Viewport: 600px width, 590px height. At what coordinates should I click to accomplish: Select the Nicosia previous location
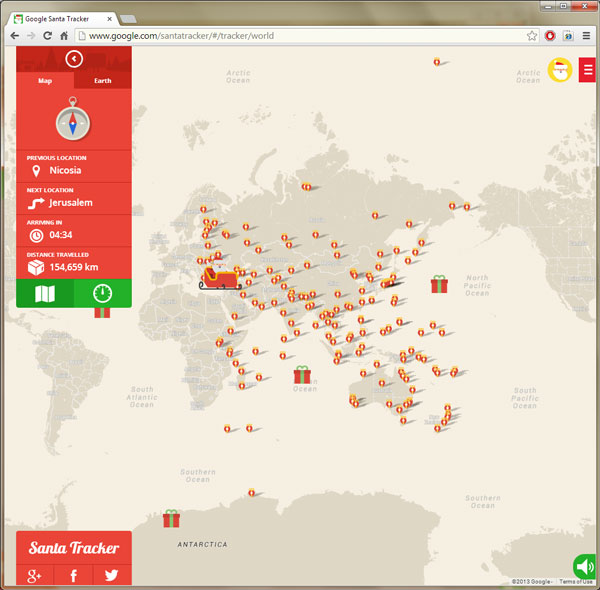coord(65,170)
